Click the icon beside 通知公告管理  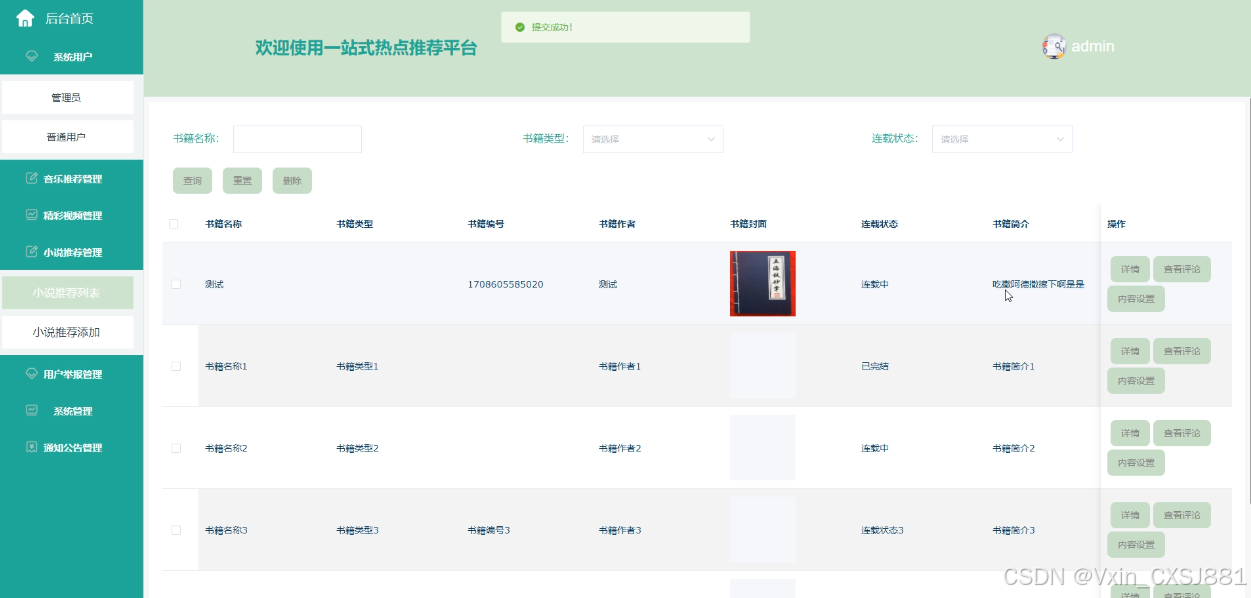32,447
